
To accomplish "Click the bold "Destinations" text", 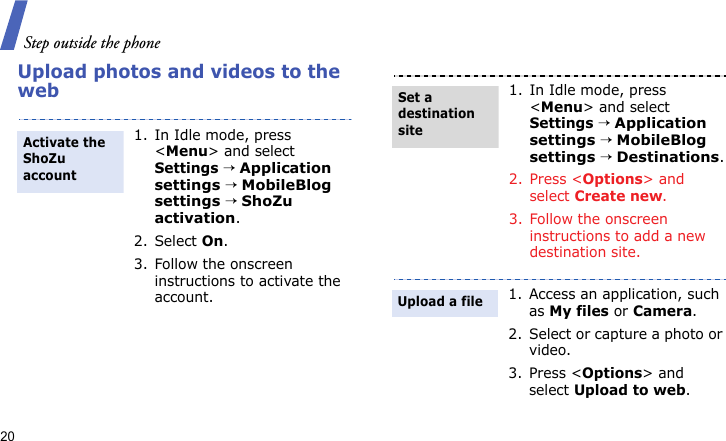I will click(669, 157).
